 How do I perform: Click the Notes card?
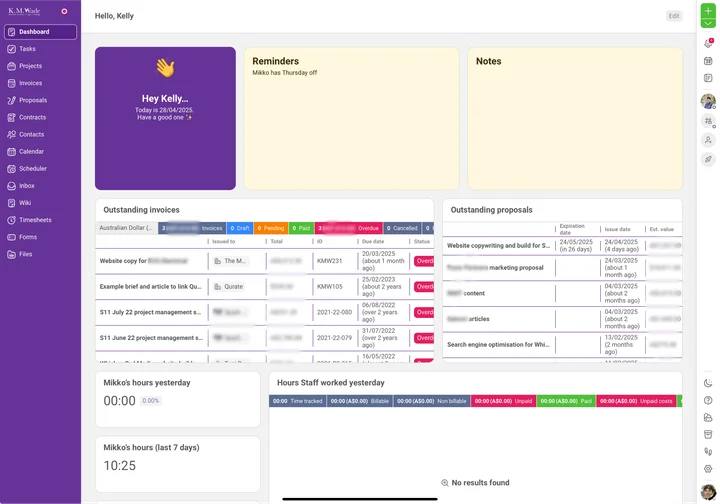pos(575,118)
